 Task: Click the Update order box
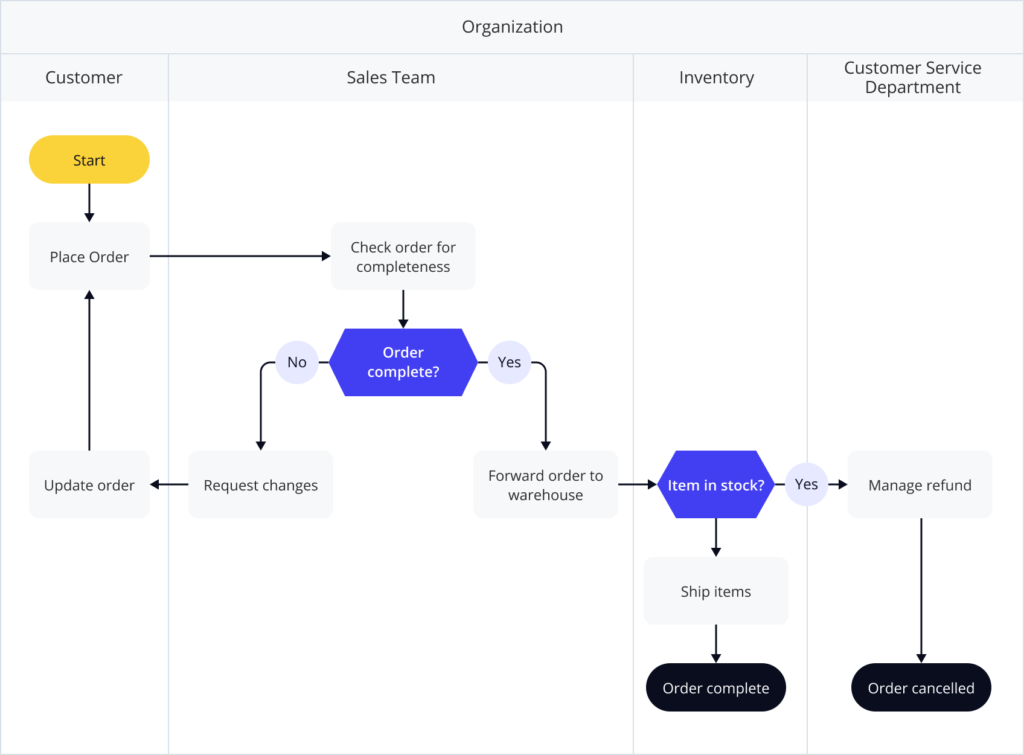(89, 485)
